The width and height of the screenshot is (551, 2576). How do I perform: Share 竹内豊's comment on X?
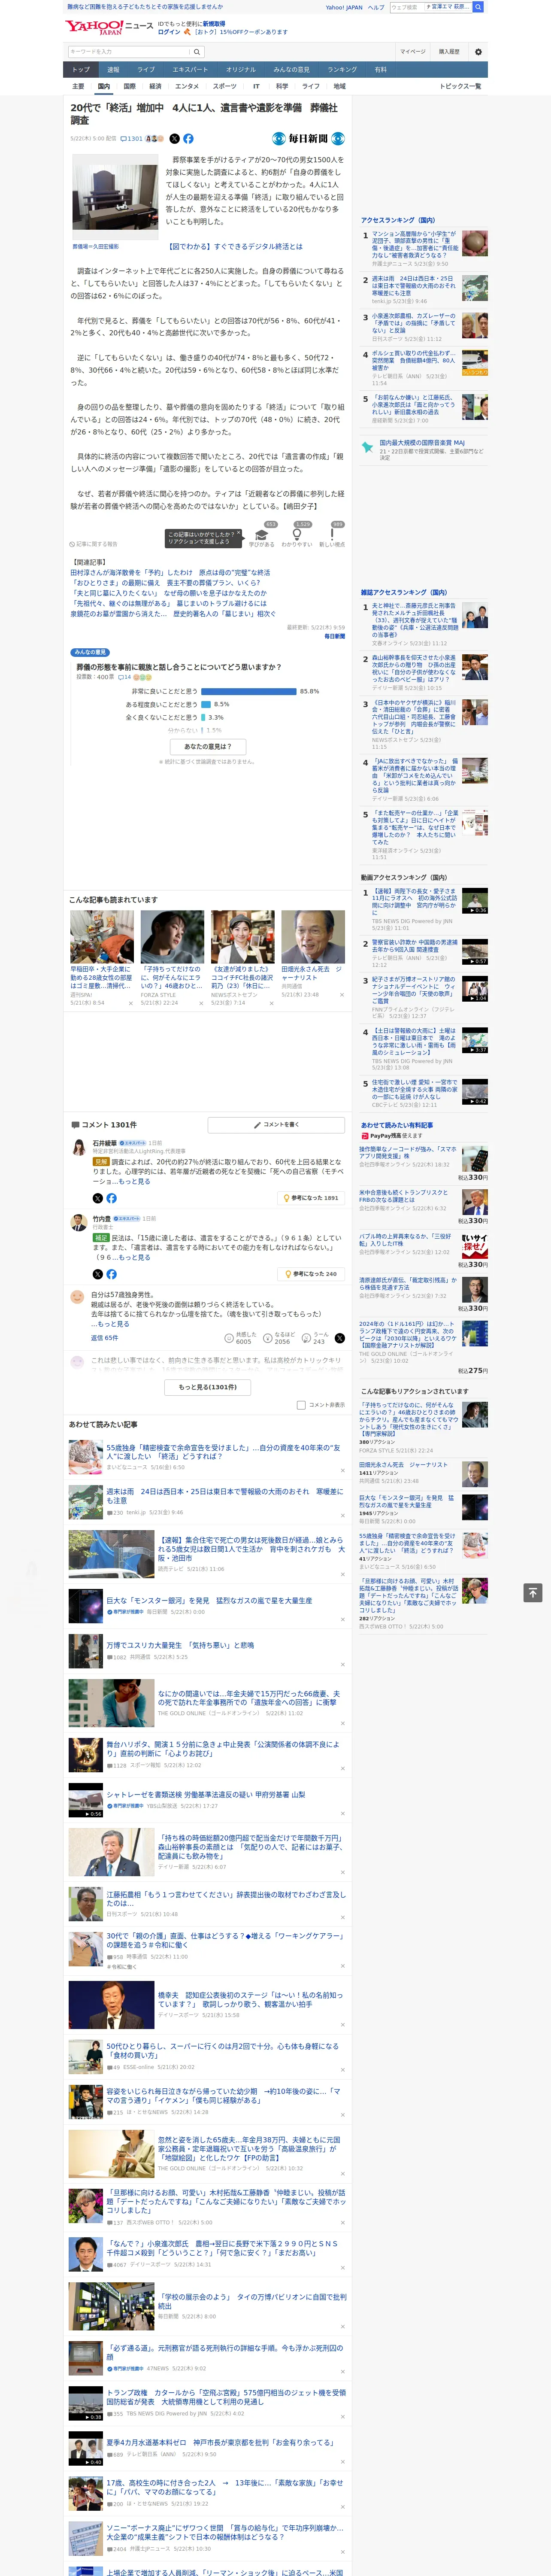tap(97, 1274)
